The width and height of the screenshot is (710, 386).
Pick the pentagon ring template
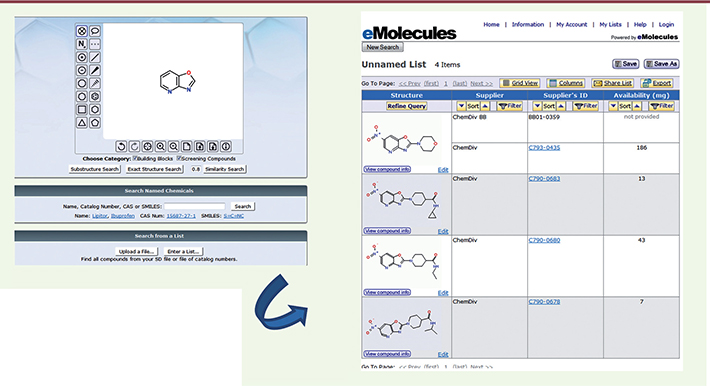tap(95, 123)
